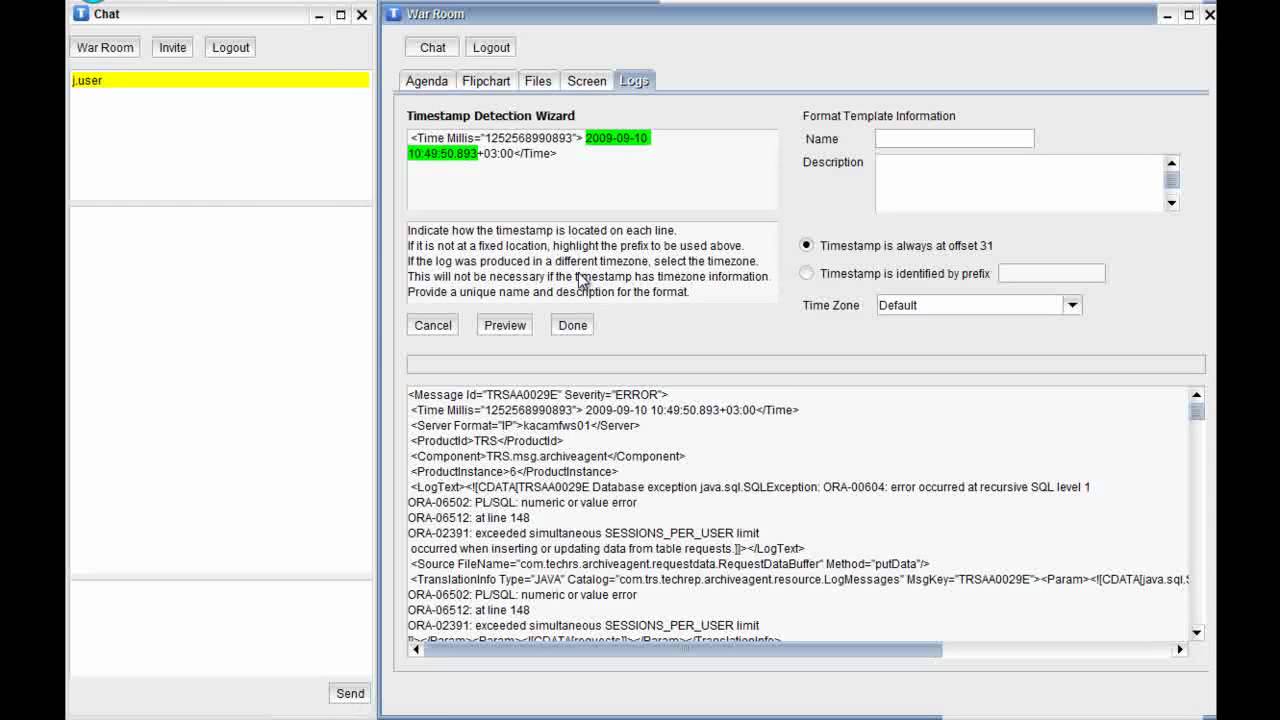Select 'Timestamp is always at offset 31'
Image resolution: width=1280 pixels, height=720 pixels.
coord(807,245)
